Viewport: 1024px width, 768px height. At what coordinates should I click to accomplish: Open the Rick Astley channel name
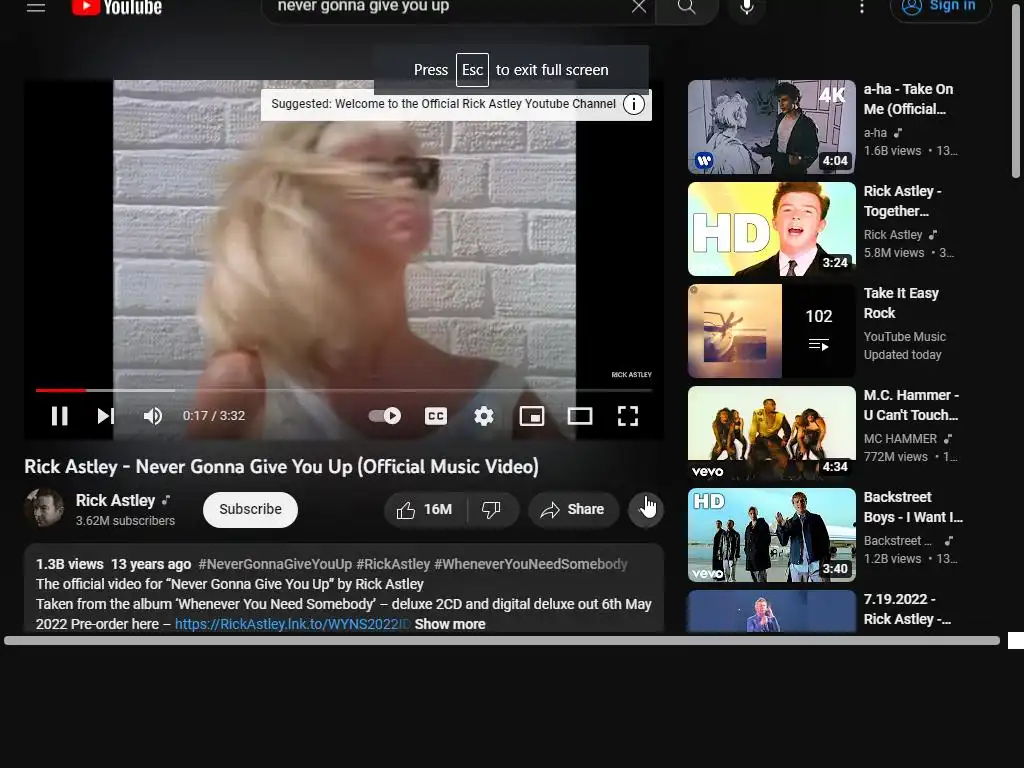pyautogui.click(x=116, y=500)
